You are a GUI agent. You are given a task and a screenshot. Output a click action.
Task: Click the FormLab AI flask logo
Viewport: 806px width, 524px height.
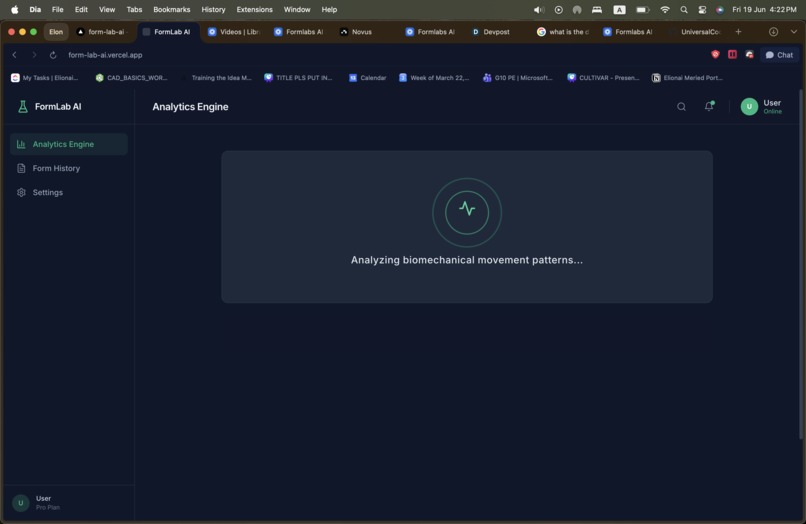pos(23,106)
